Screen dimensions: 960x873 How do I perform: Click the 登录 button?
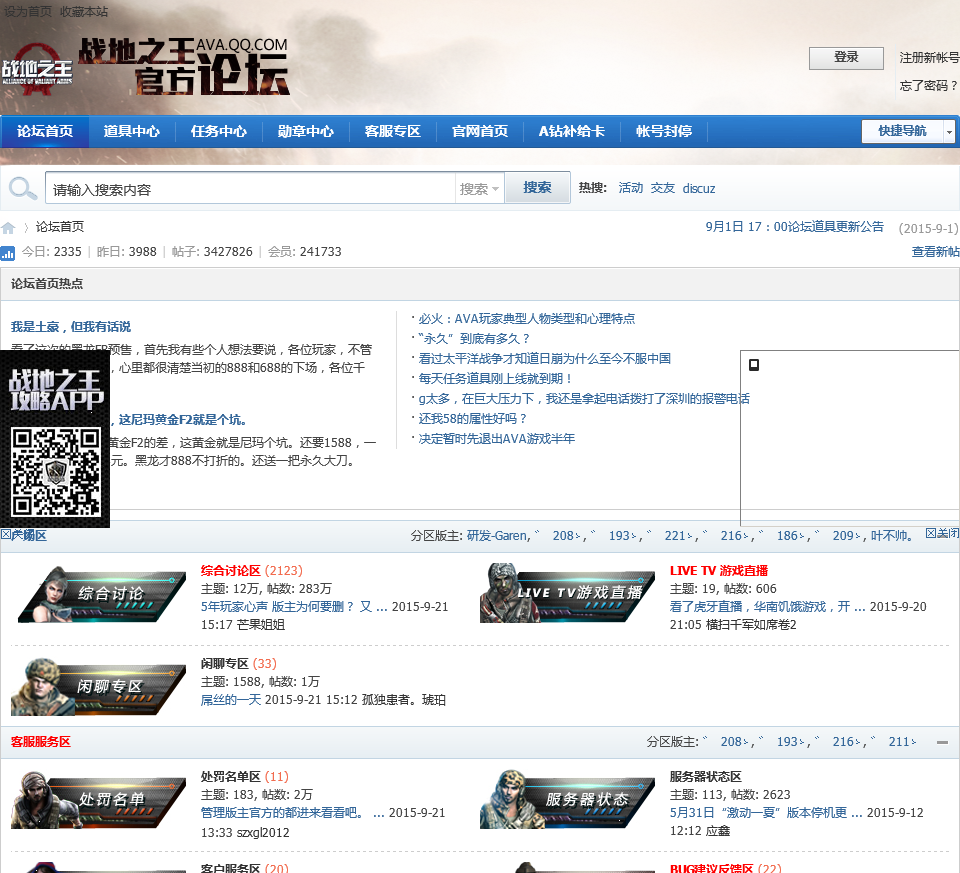pyautogui.click(x=846, y=58)
